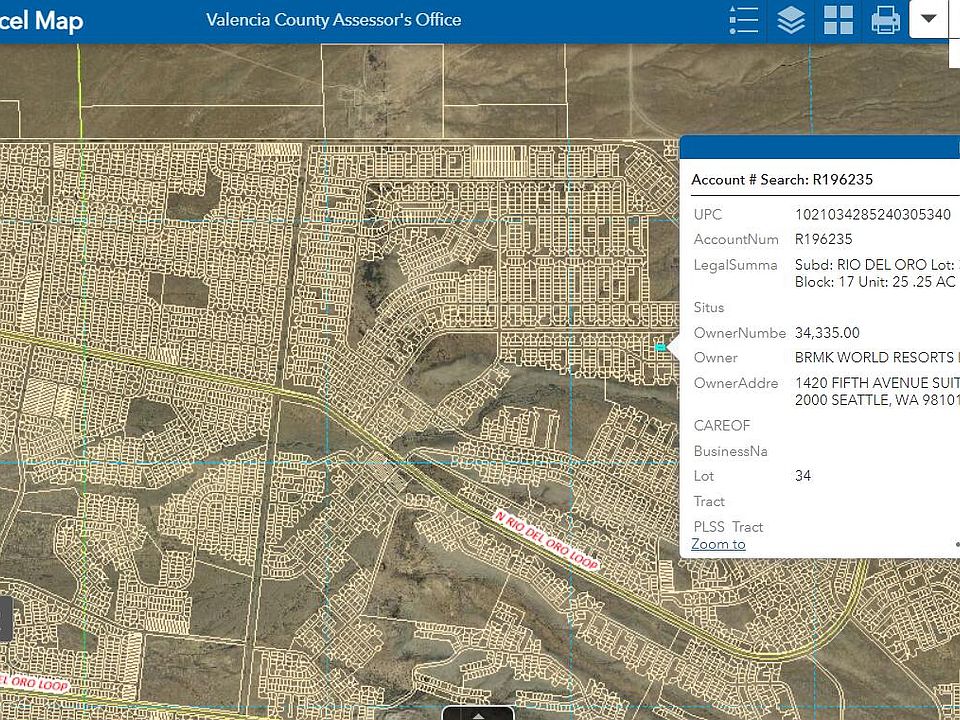The height and width of the screenshot is (720, 960).
Task: Click the Valencia County Assessor's Office header
Action: pos(333,19)
